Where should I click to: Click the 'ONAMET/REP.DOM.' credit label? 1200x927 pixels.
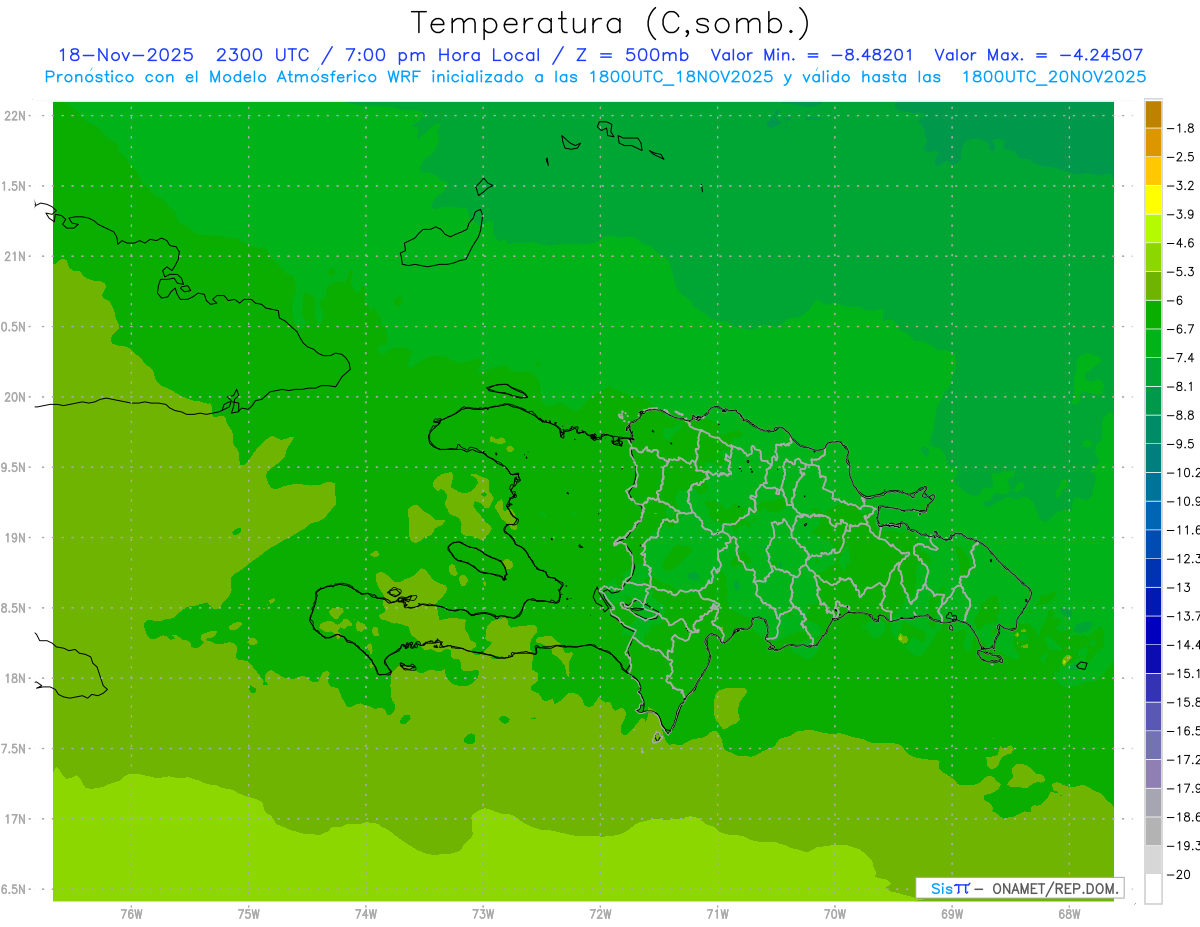(x=1056, y=888)
